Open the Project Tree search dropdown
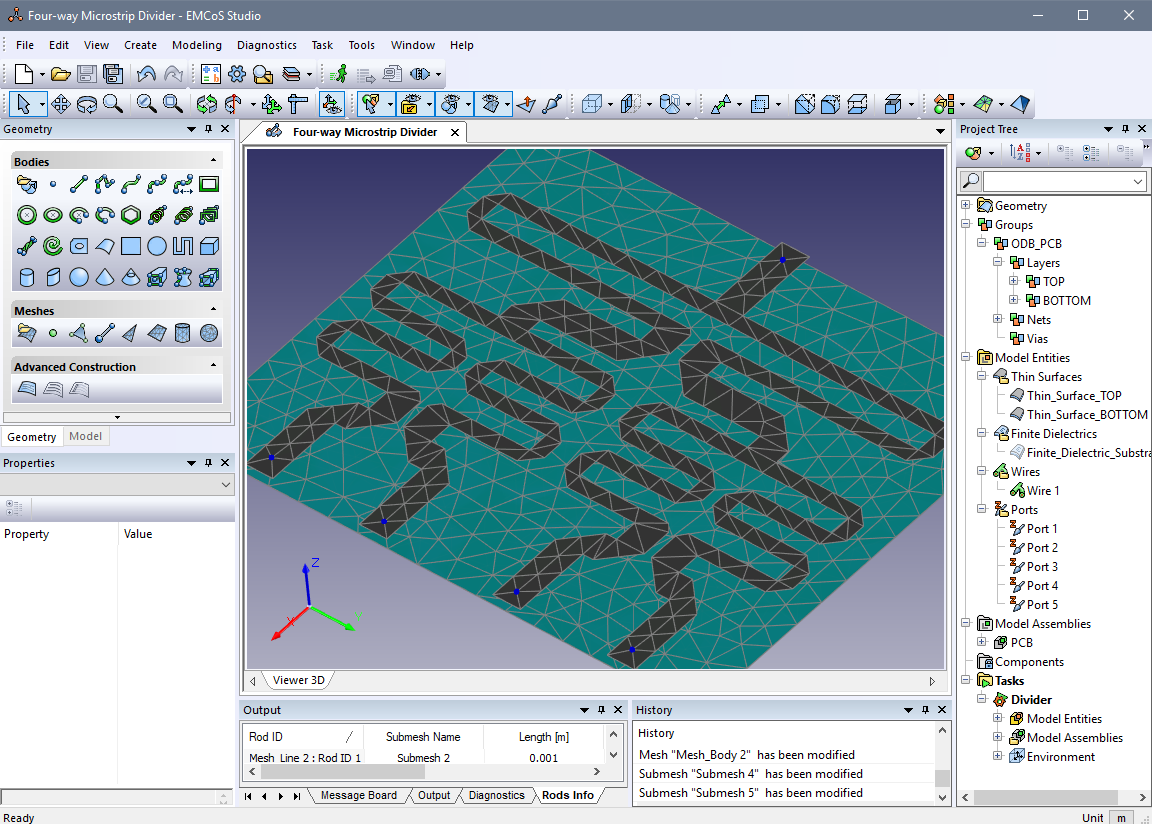Screen dimensions: 1152x824 (x=1138, y=181)
